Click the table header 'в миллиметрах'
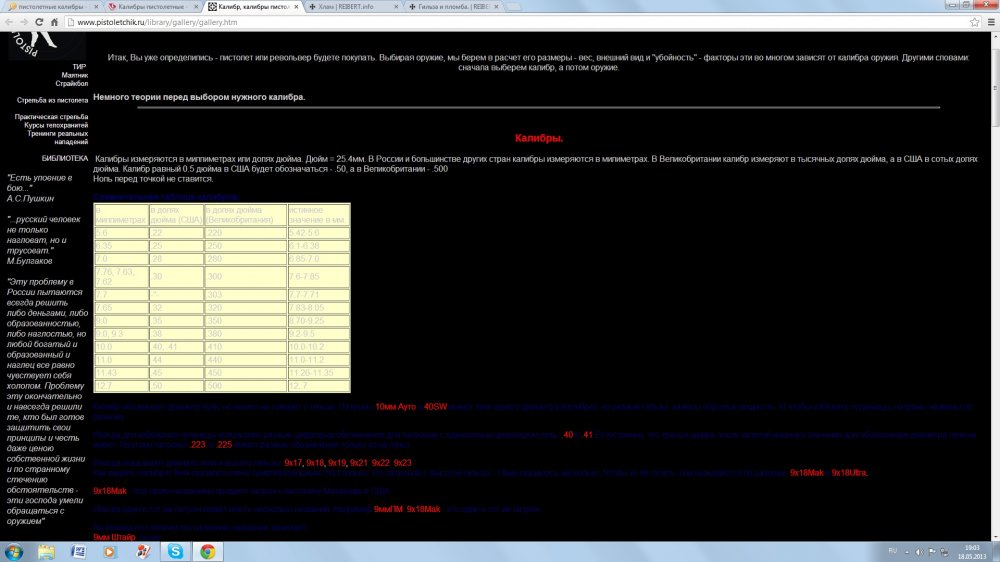 [121, 214]
